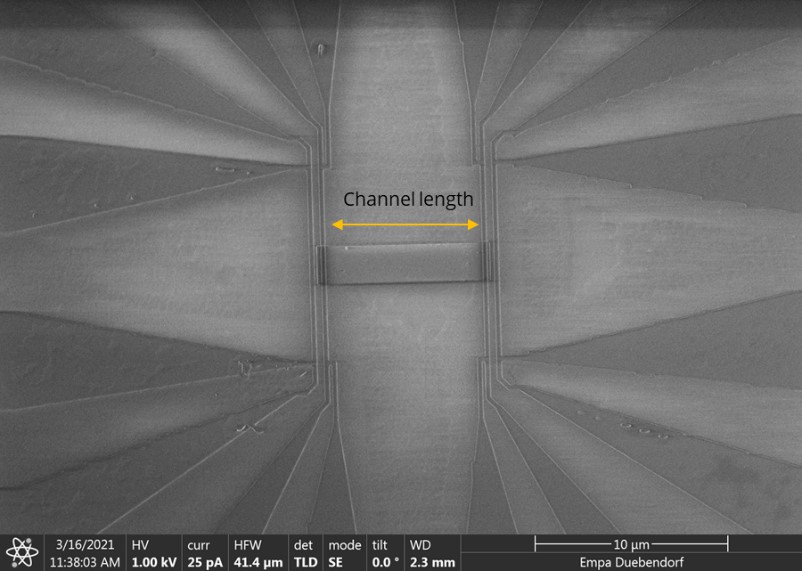Click the 2.3 mm working distance value

[432, 562]
